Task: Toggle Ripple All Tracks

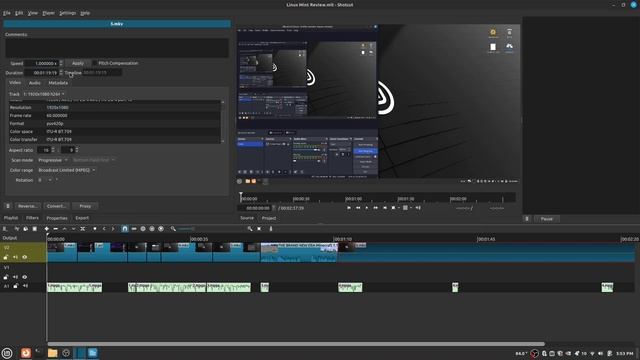Action: point(152,229)
